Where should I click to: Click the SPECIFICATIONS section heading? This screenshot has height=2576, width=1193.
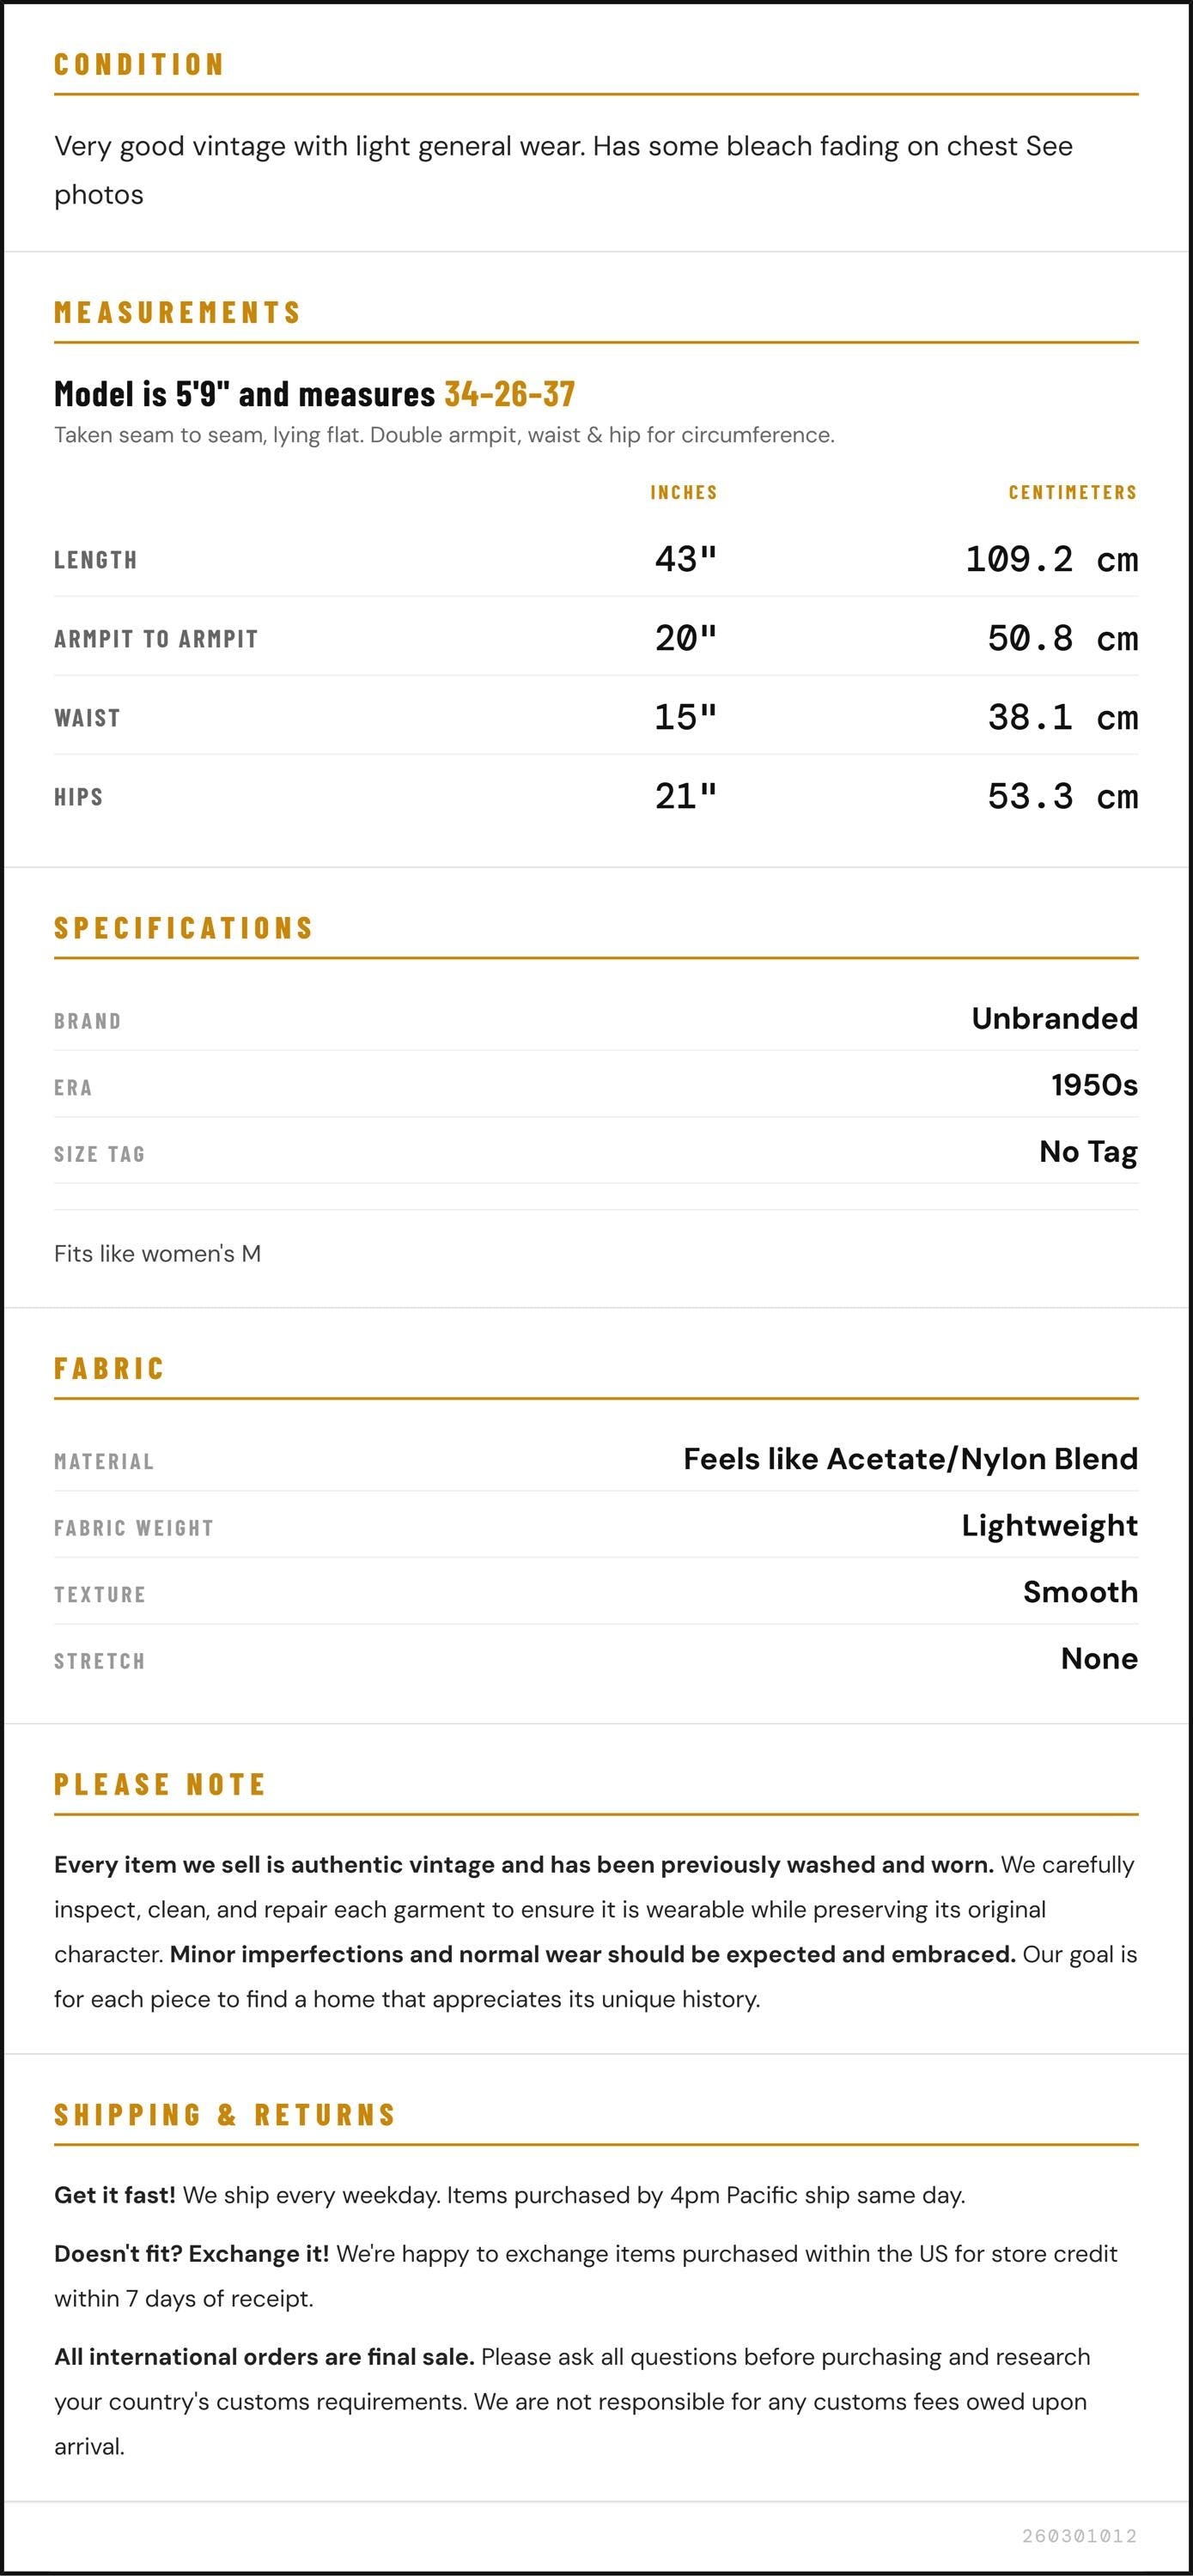click(x=184, y=928)
